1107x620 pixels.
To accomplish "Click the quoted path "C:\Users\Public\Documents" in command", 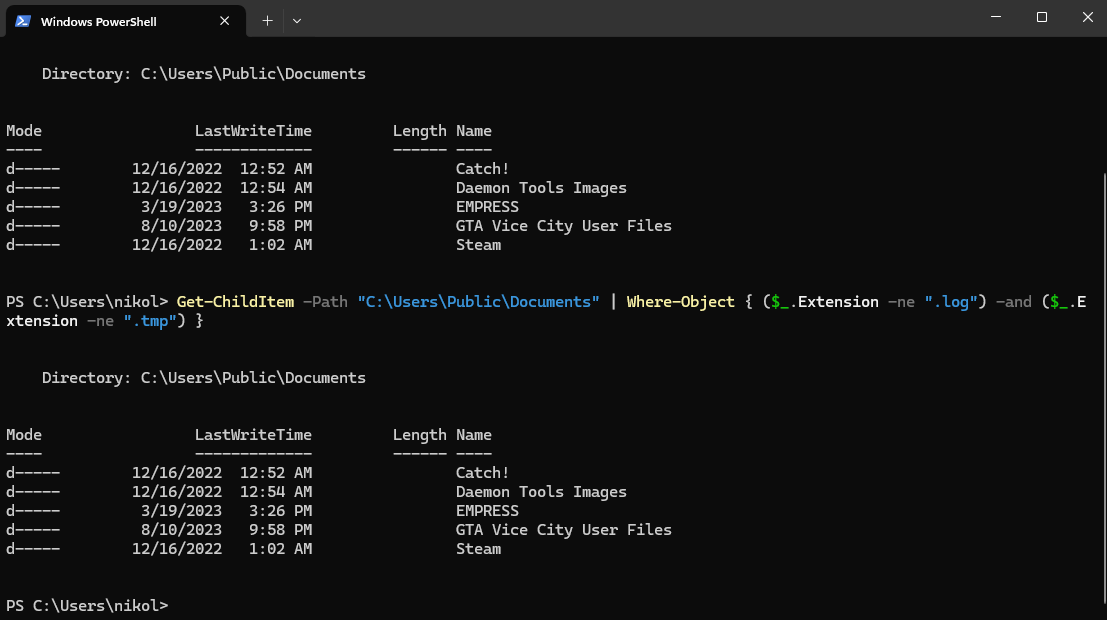I will [x=478, y=302].
